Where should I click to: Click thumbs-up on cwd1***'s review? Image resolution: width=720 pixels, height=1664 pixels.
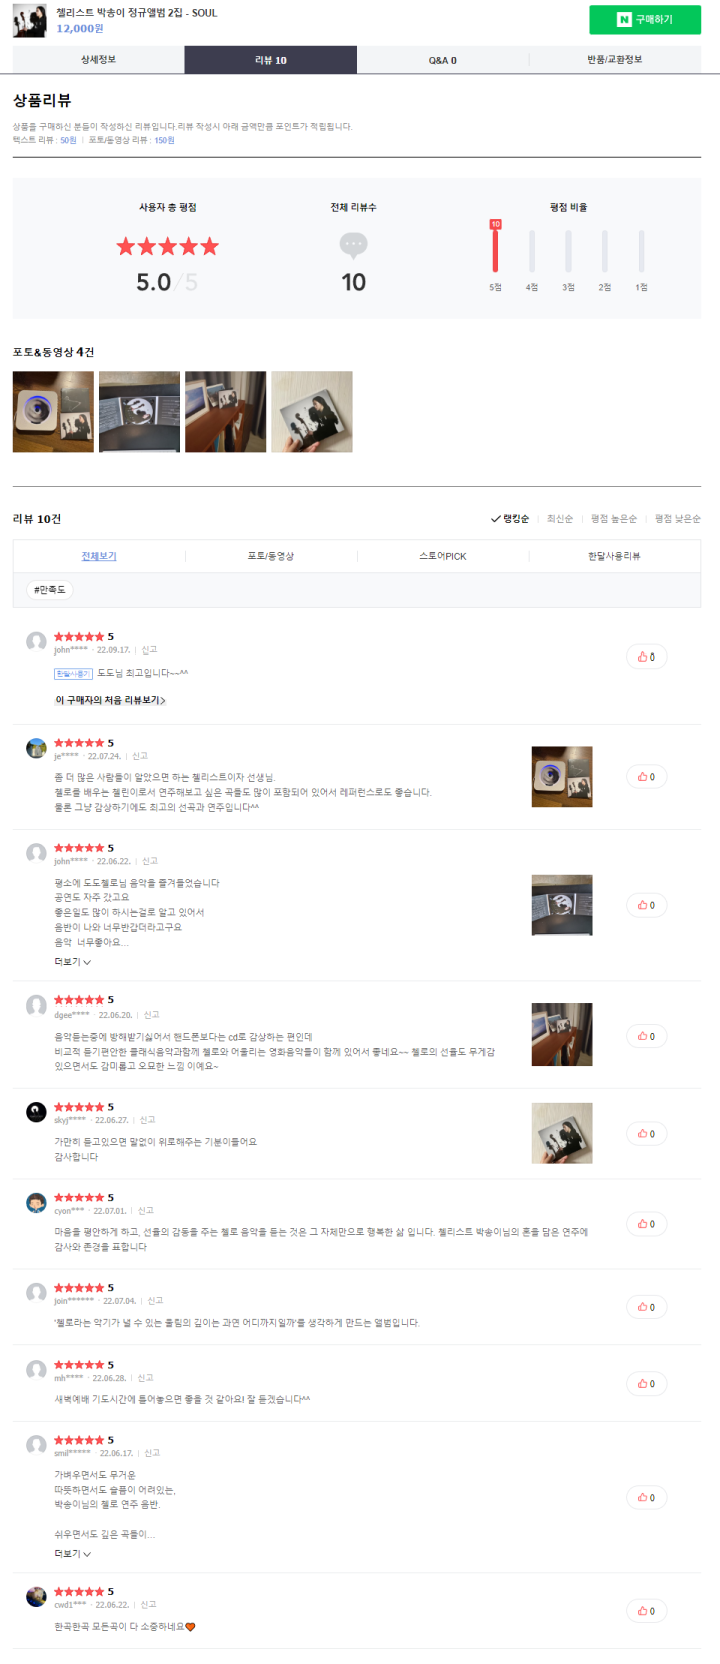pos(646,1611)
